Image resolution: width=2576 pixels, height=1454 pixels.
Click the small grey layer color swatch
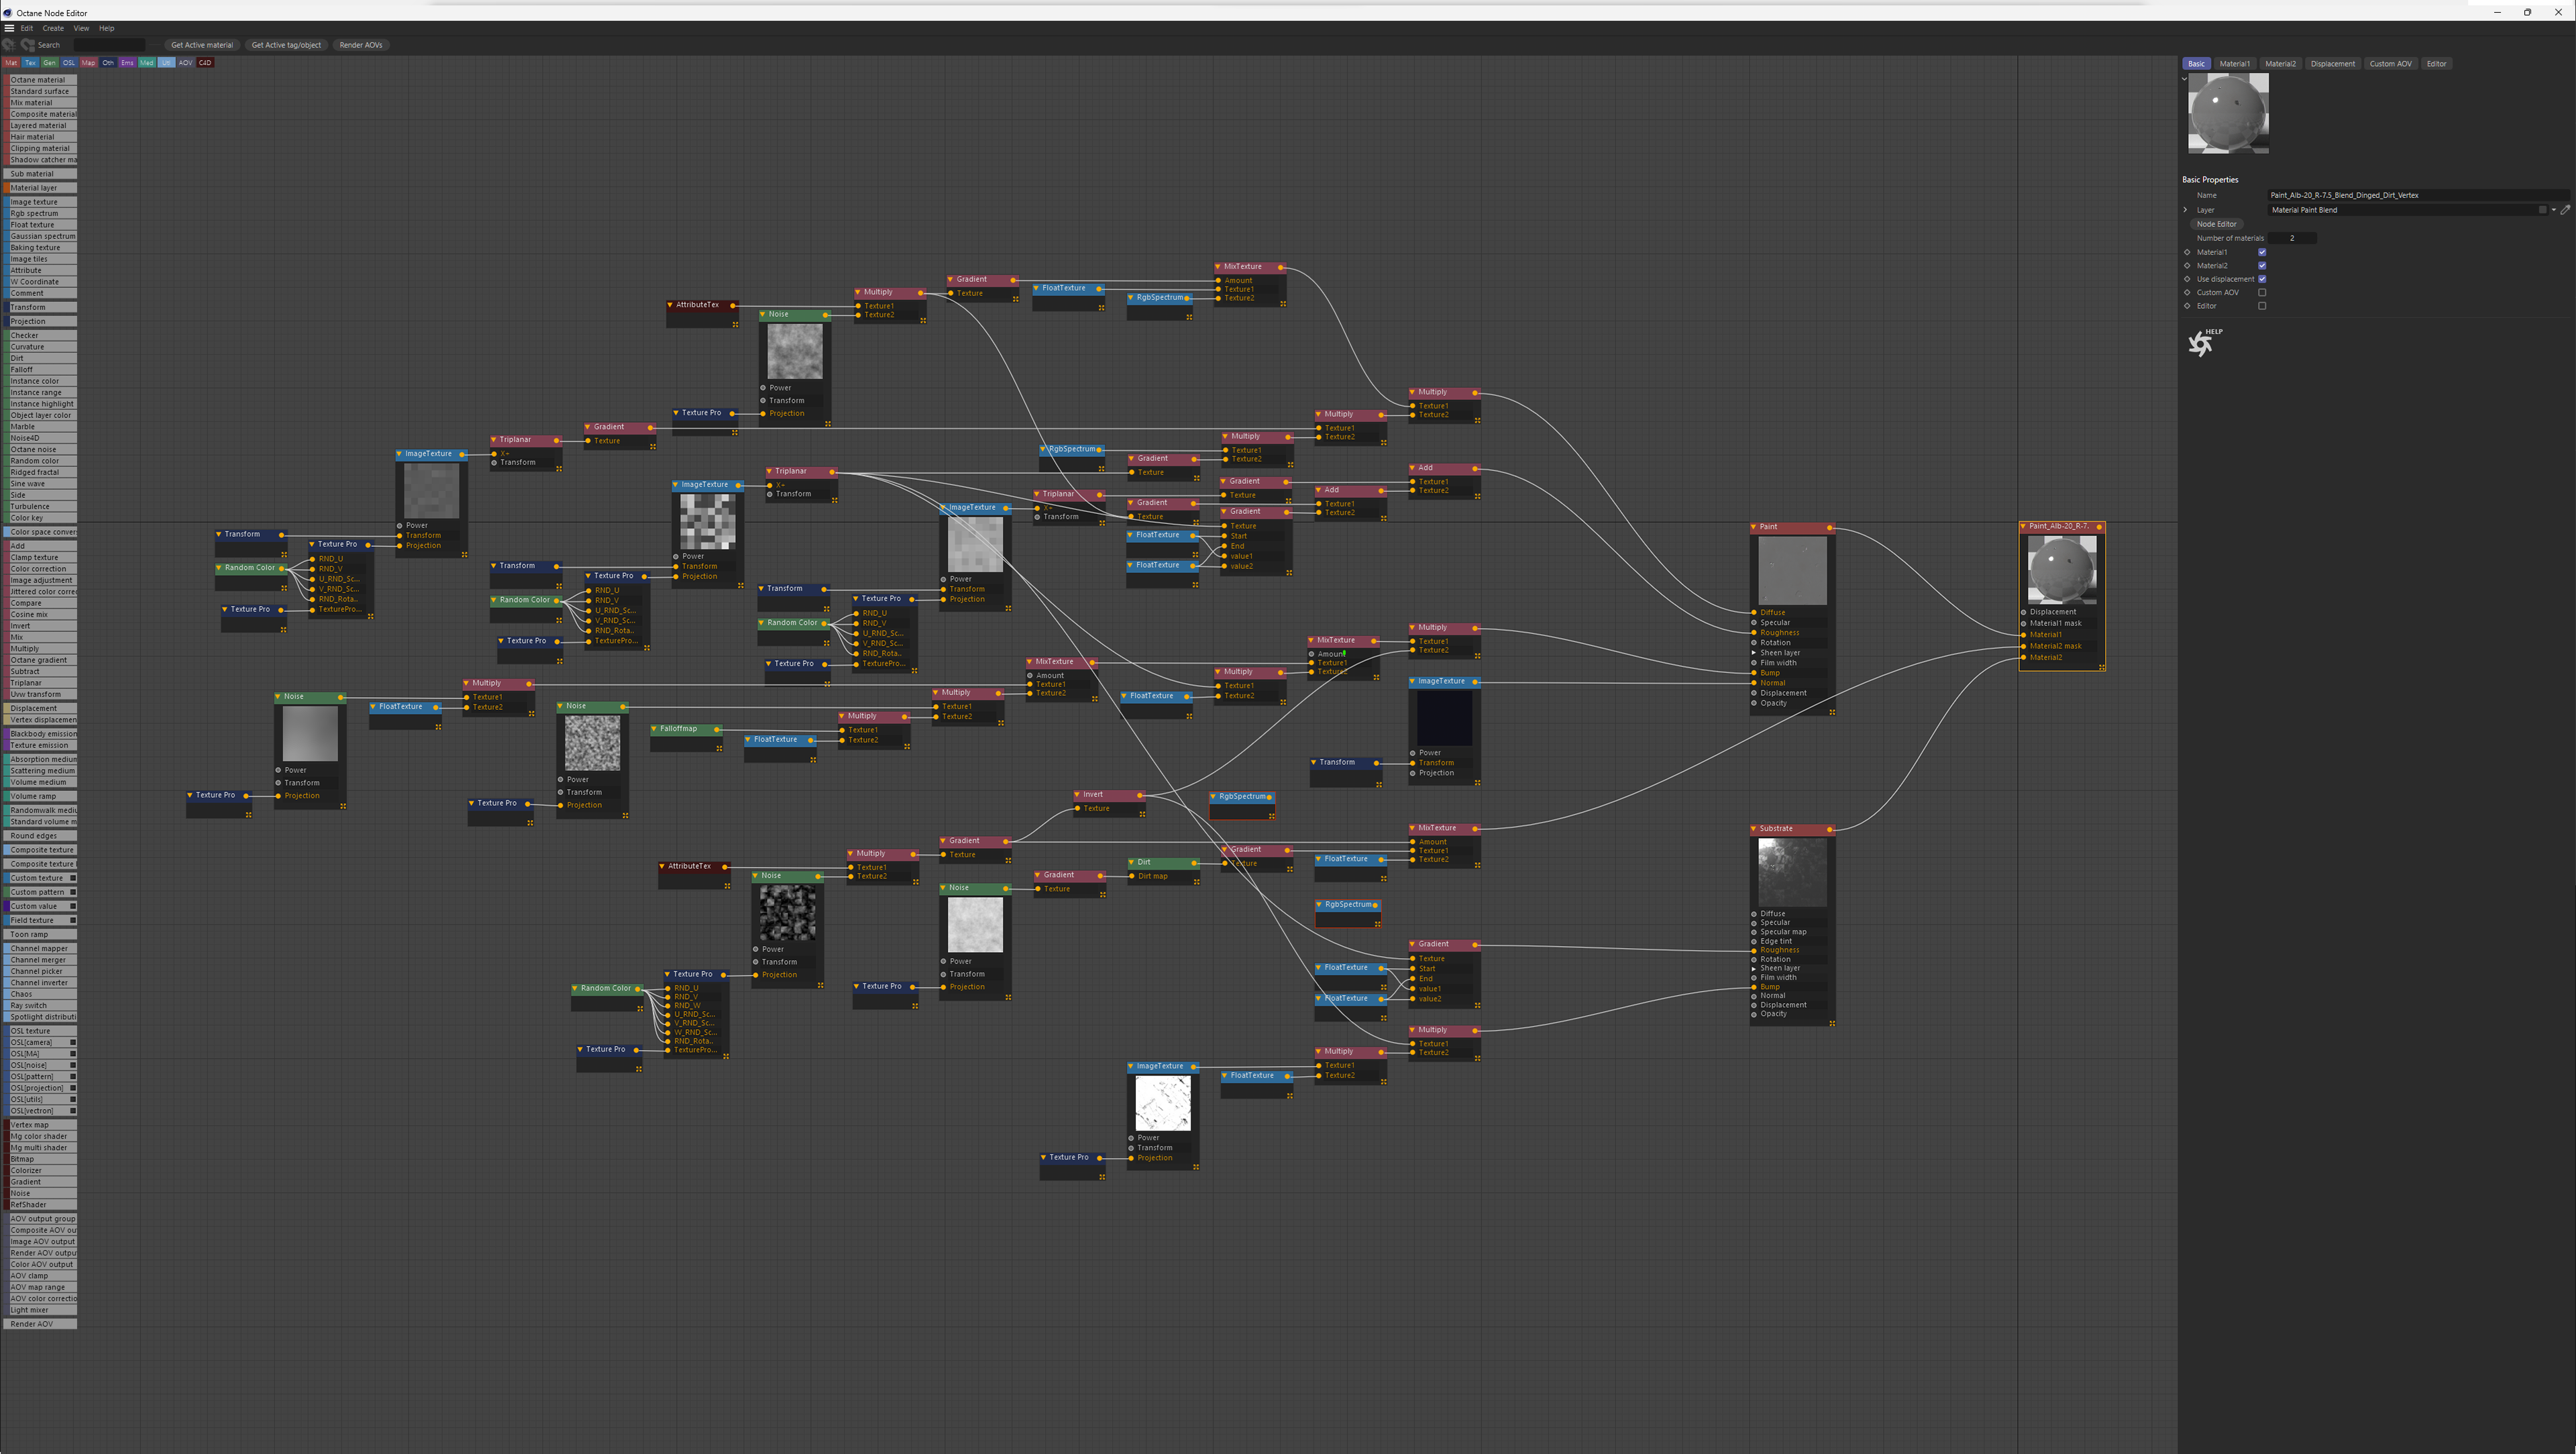point(2542,210)
